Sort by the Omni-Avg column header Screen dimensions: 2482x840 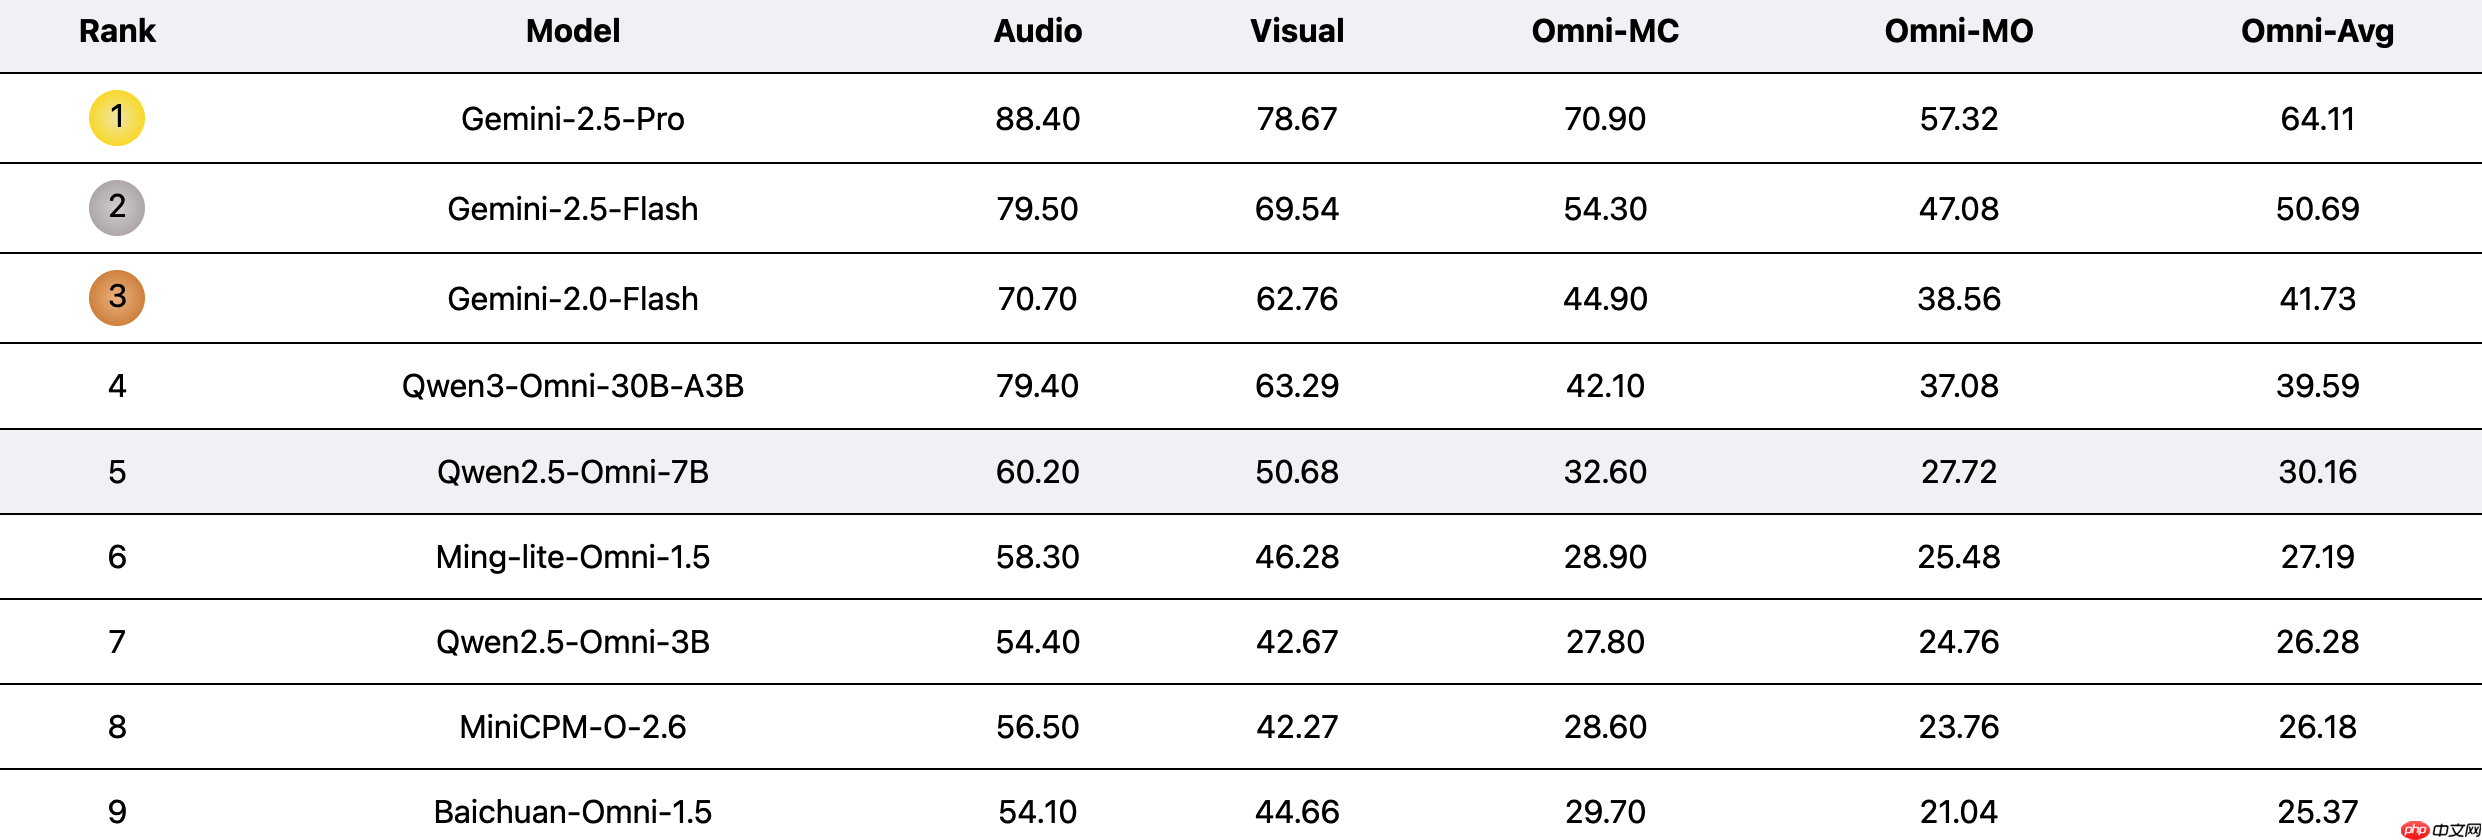(x=2317, y=31)
